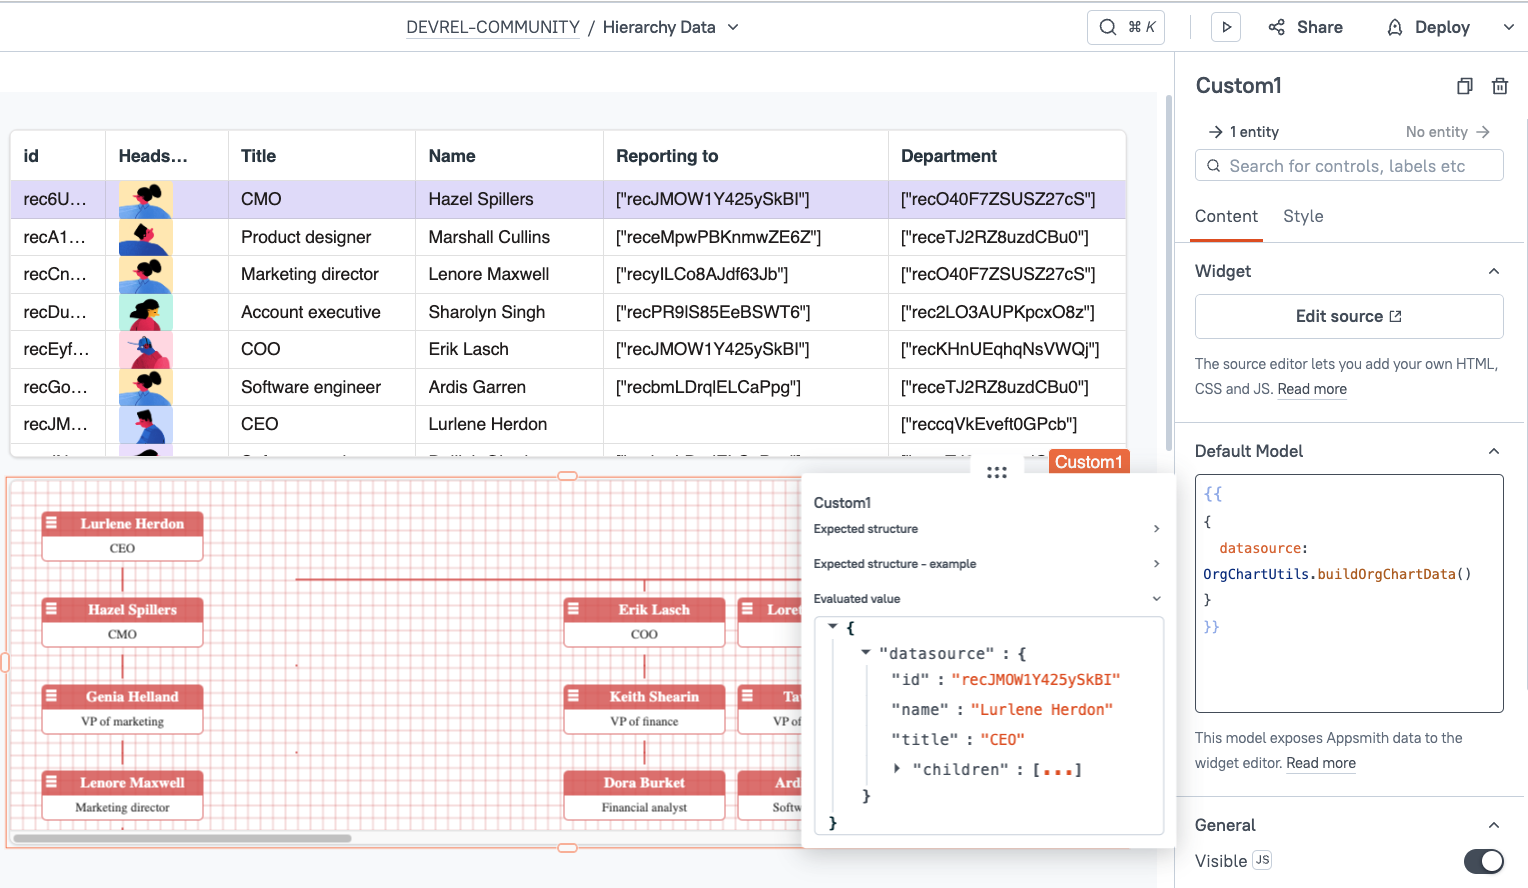This screenshot has height=888, width=1528.
Task: Duplicate the Custom1 widget via copy icon
Action: pyautogui.click(x=1464, y=86)
